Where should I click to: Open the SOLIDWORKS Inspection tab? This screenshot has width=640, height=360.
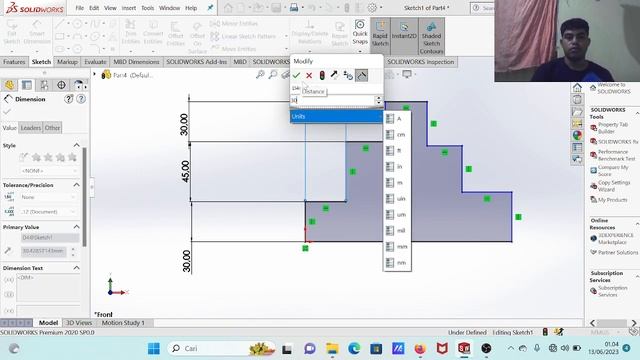pyautogui.click(x=420, y=62)
